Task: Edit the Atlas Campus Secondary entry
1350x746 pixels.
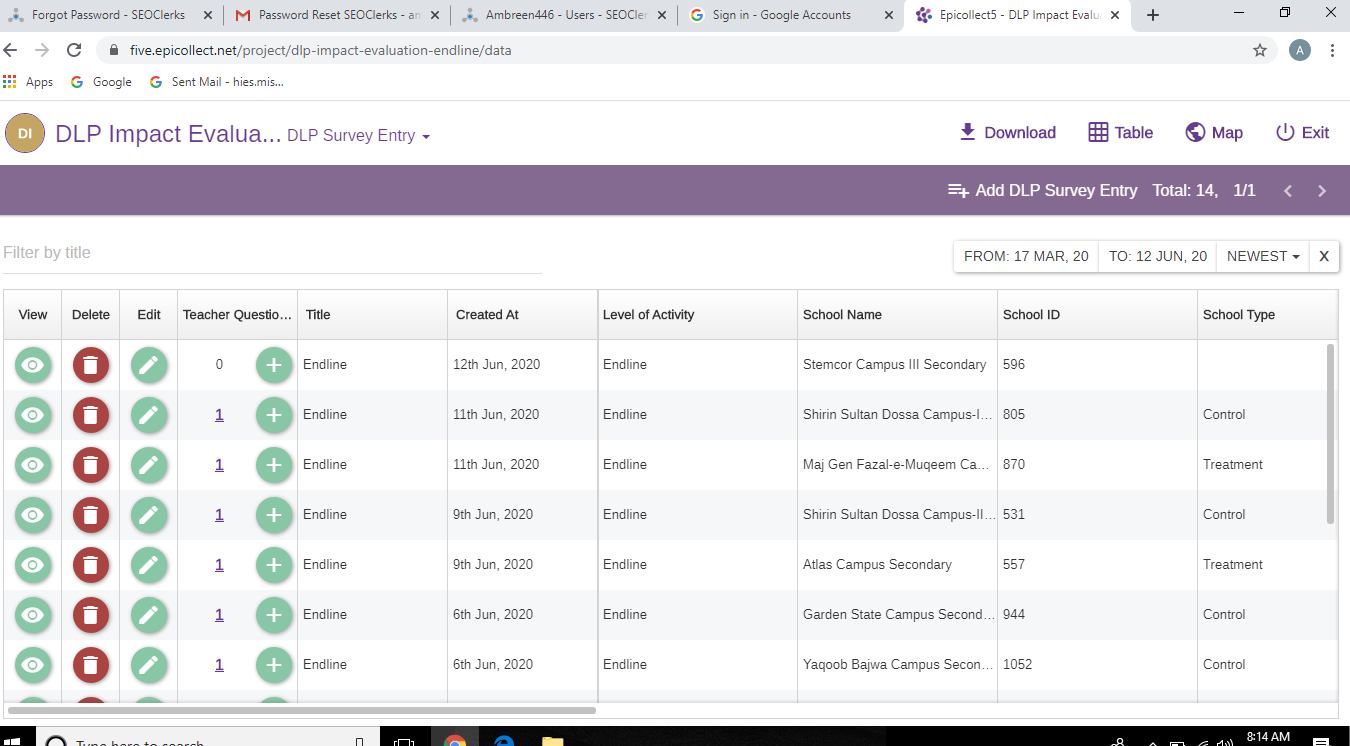Action: pyautogui.click(x=149, y=565)
